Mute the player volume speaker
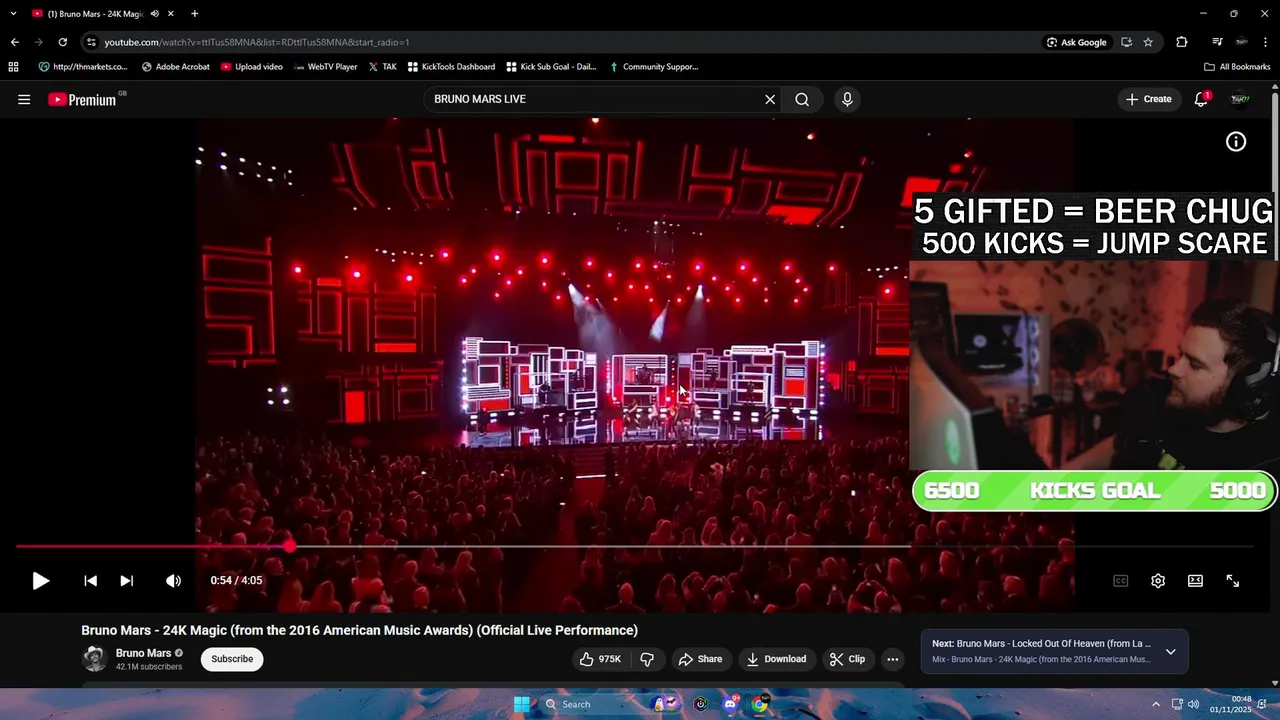This screenshot has width=1280, height=720. click(173, 580)
